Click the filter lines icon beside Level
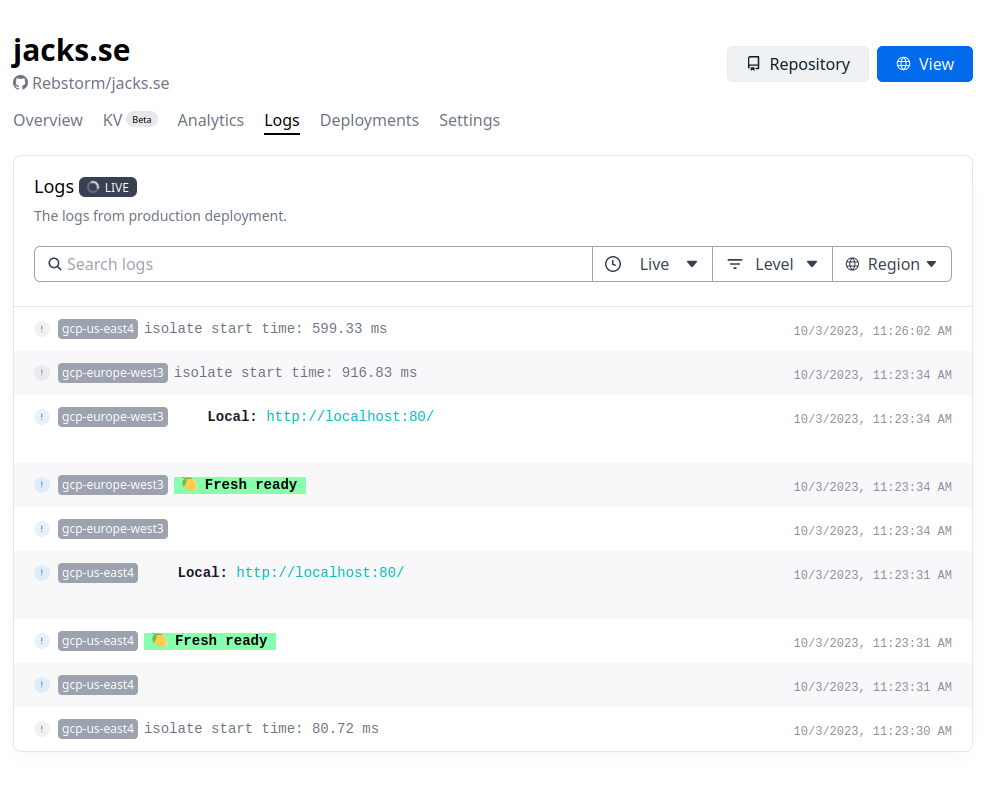 pos(735,264)
